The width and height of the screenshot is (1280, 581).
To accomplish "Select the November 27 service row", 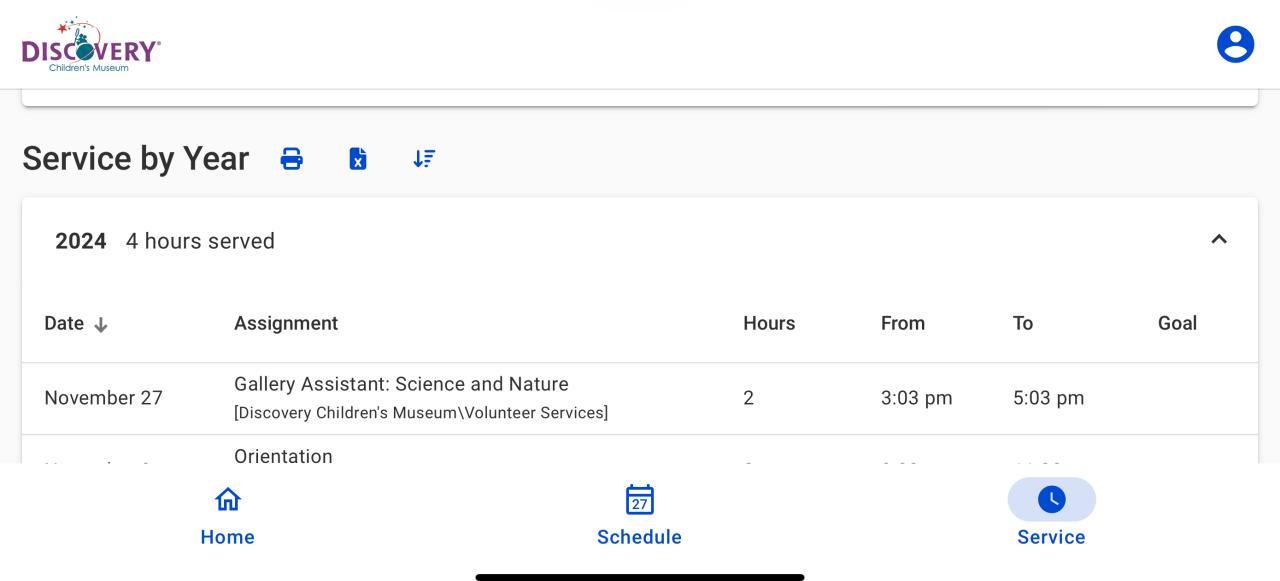I will [x=103, y=398].
